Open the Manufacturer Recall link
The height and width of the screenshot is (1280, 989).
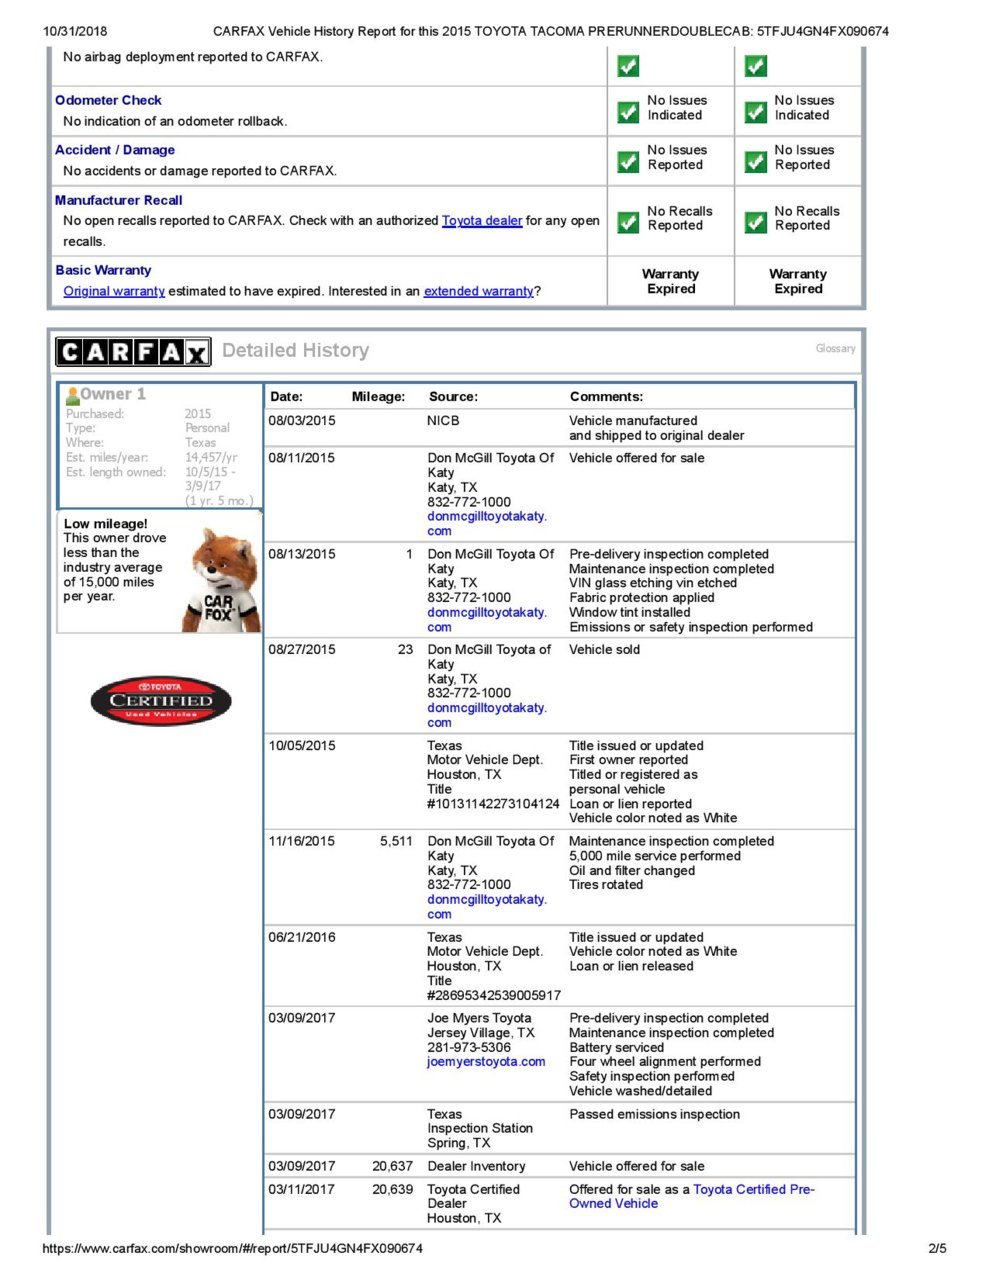[x=119, y=200]
